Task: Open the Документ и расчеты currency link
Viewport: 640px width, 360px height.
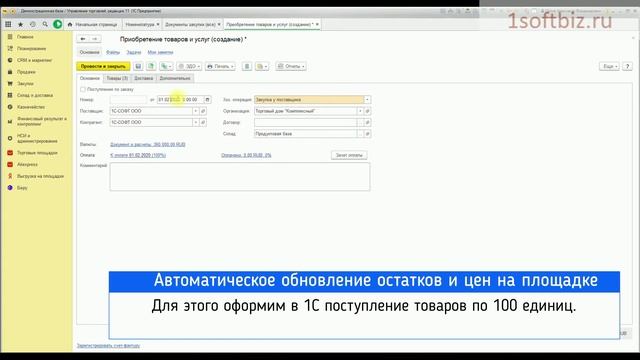Action: [x=148, y=144]
